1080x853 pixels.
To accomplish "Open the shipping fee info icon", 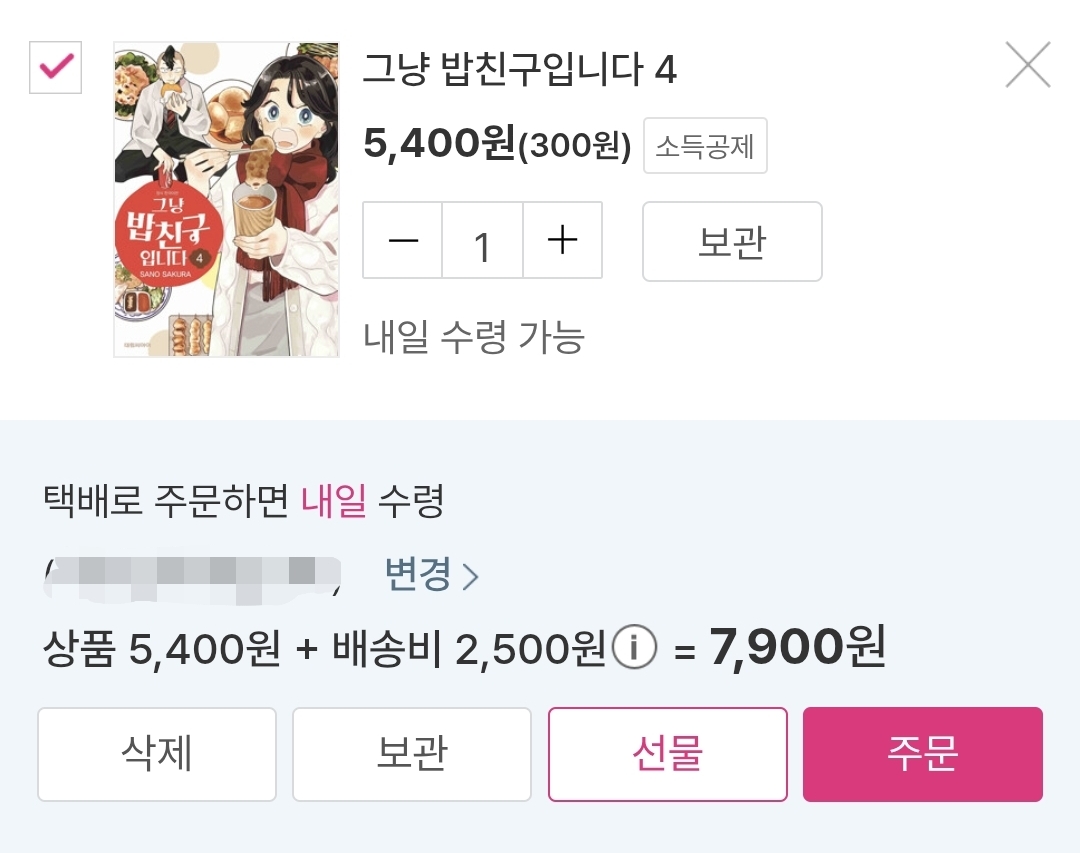I will pyautogui.click(x=634, y=647).
